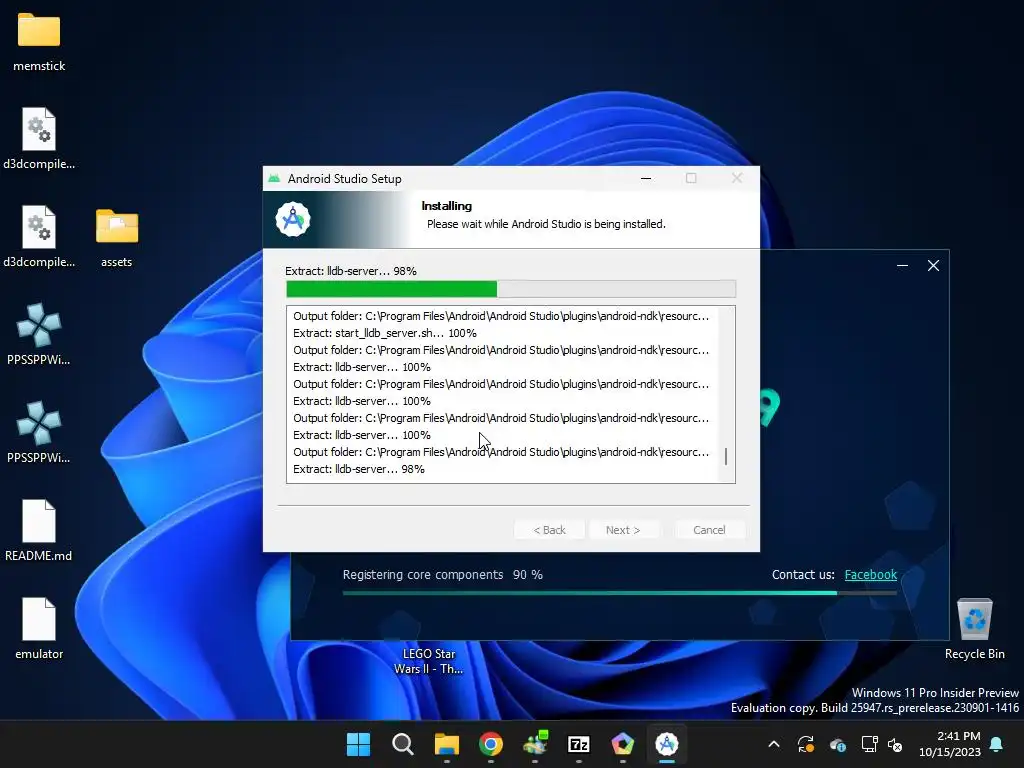The height and width of the screenshot is (768, 1024).
Task: Click the Cancel button in setup
Action: [x=709, y=530]
